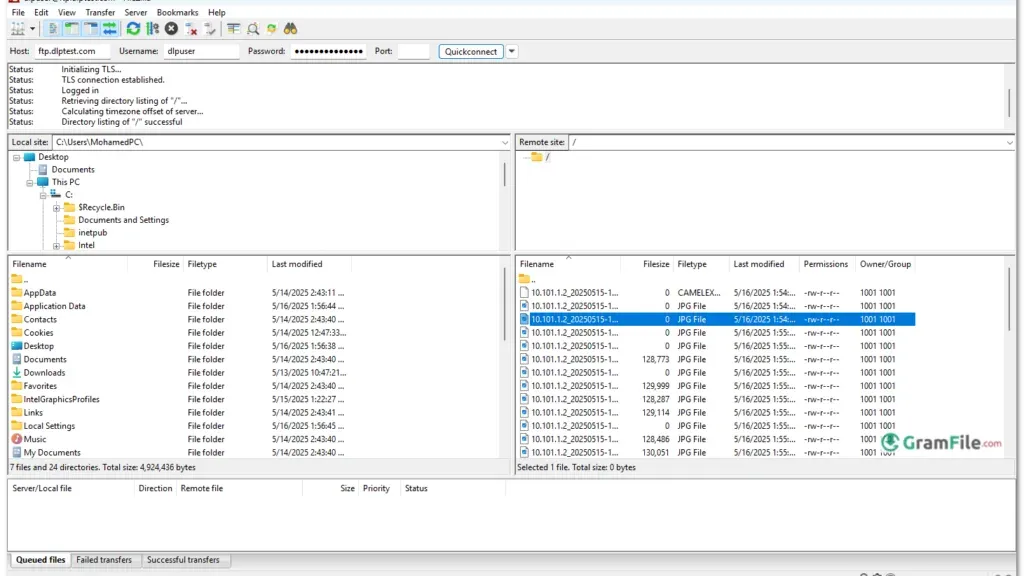
Task: Expand the Intel folder node
Action: click(56, 246)
